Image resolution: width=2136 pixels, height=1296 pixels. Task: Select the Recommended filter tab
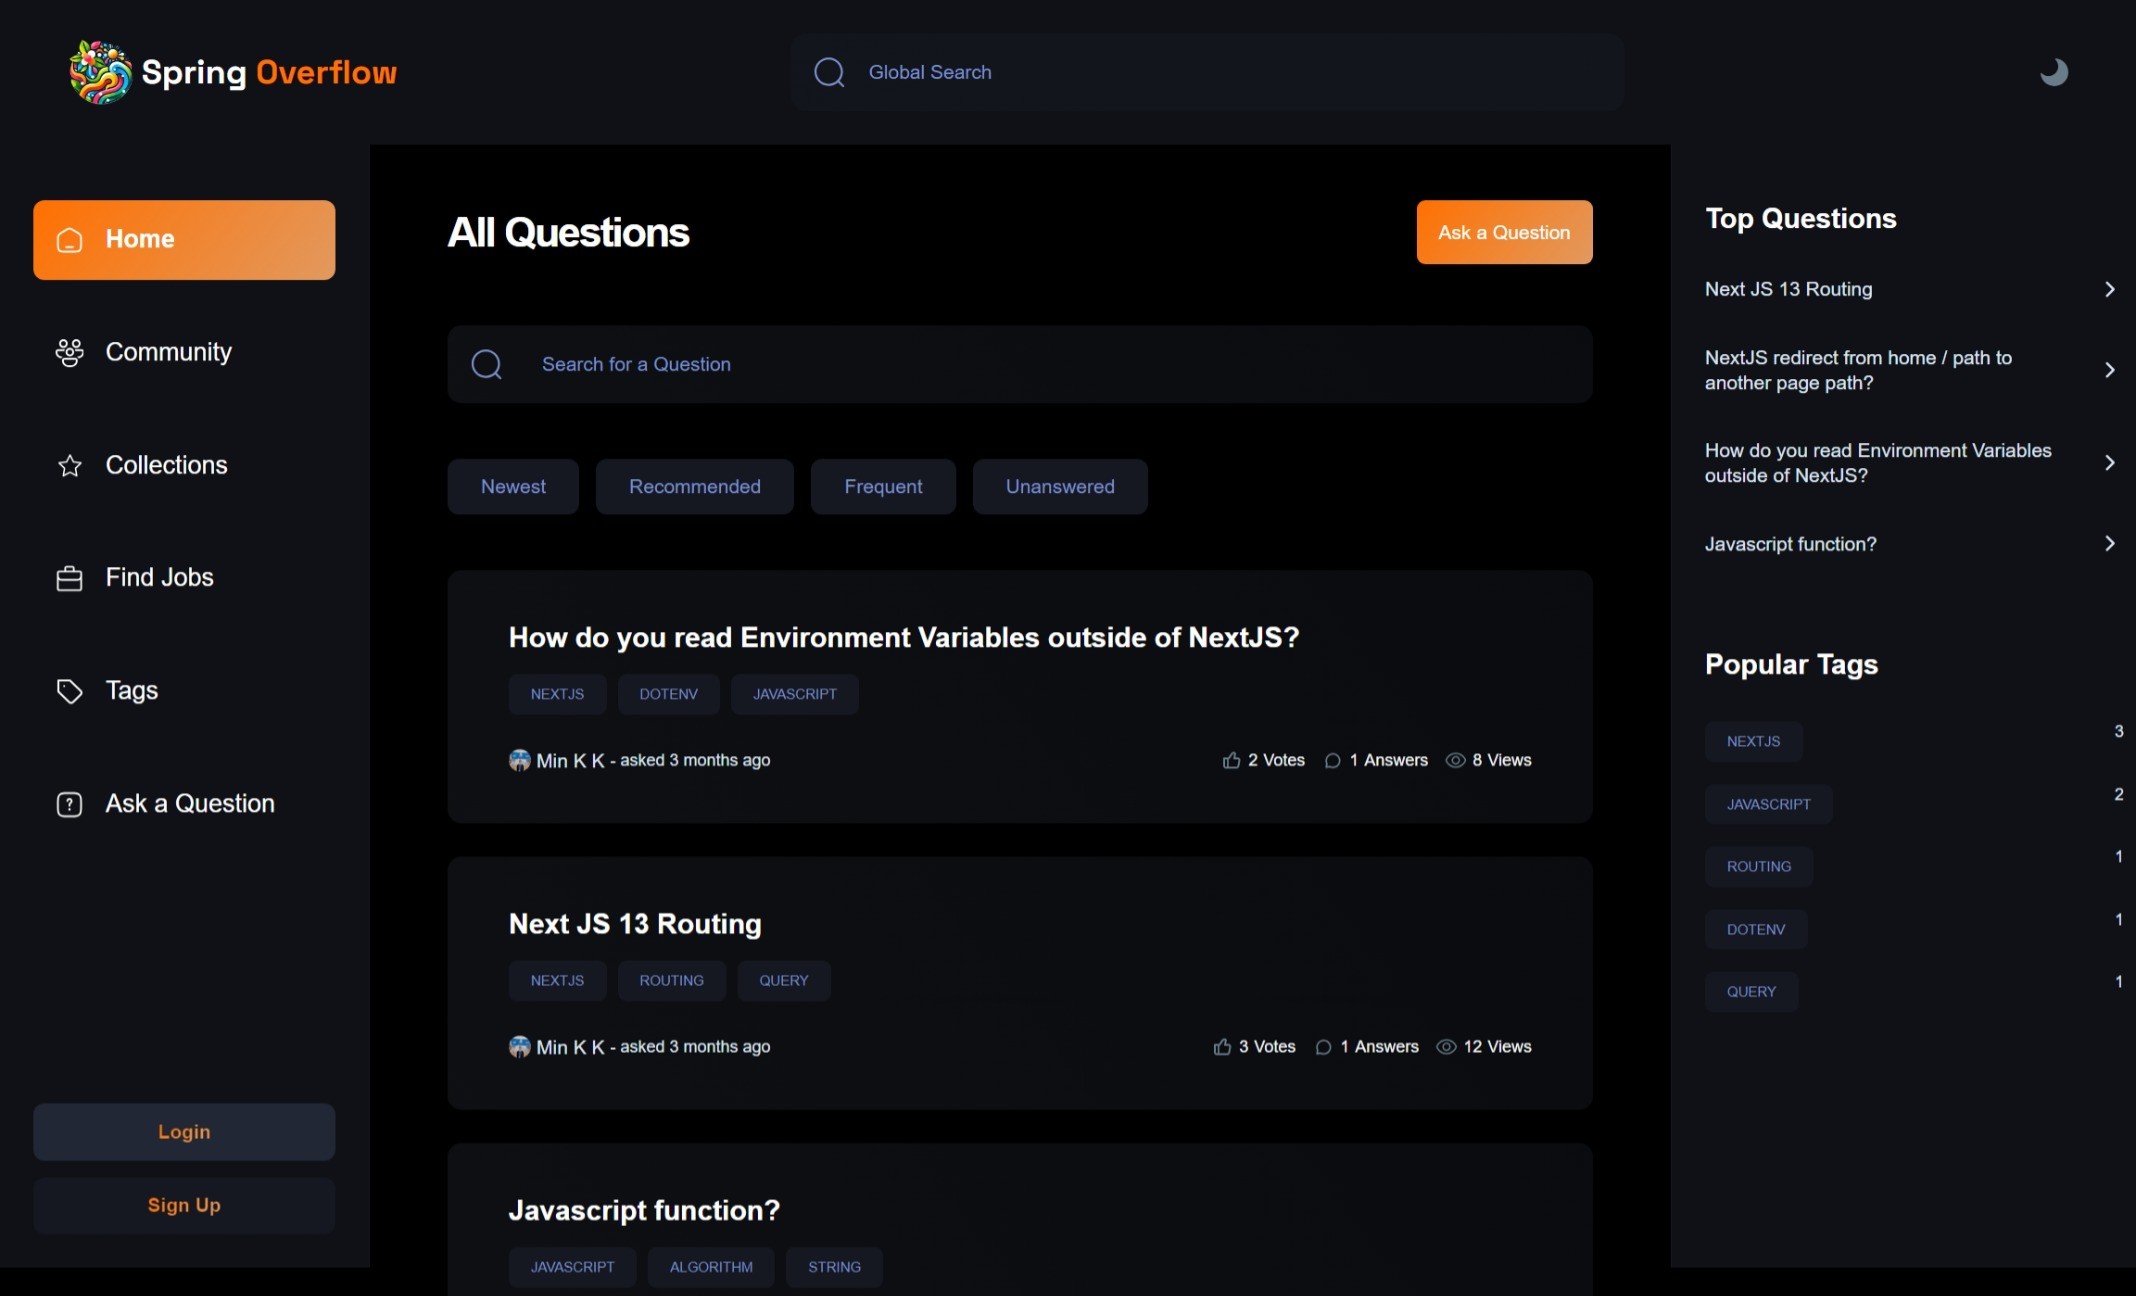(x=694, y=487)
